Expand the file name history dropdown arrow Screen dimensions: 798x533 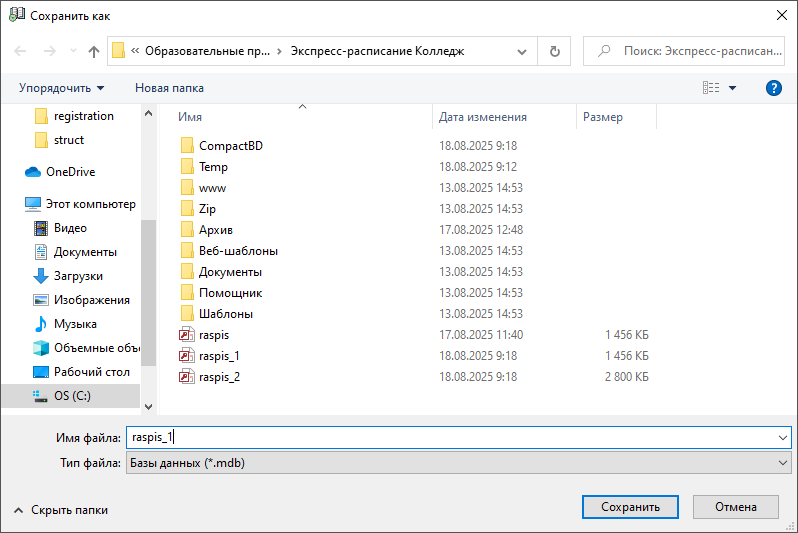[x=782, y=438]
